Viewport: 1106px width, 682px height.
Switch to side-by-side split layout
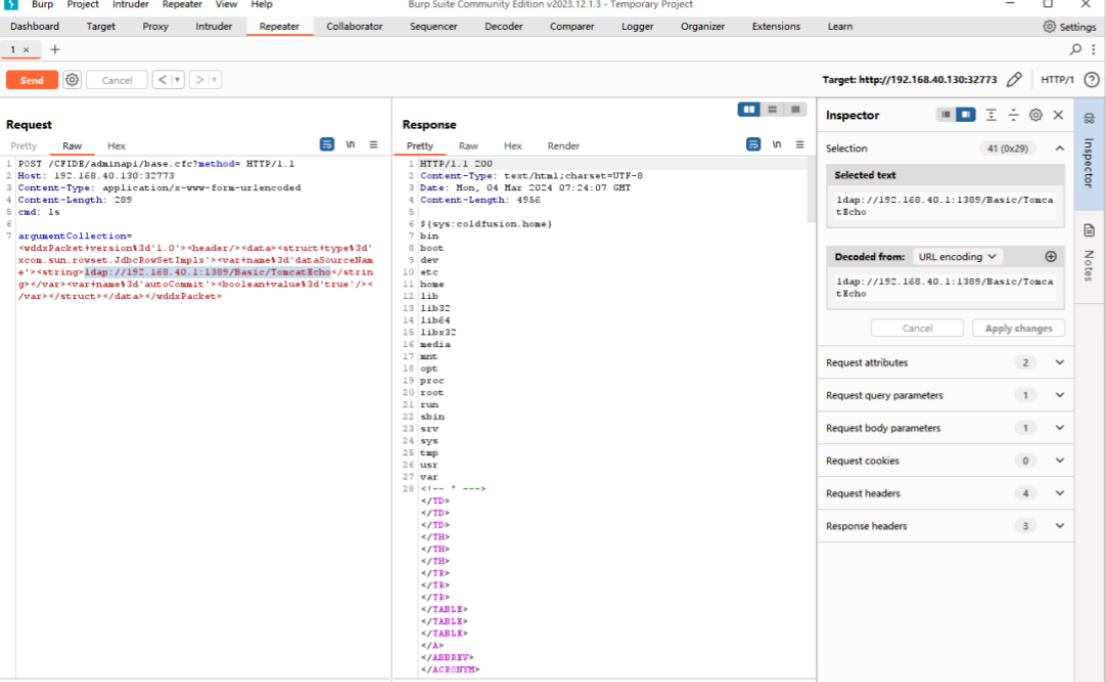[749, 109]
